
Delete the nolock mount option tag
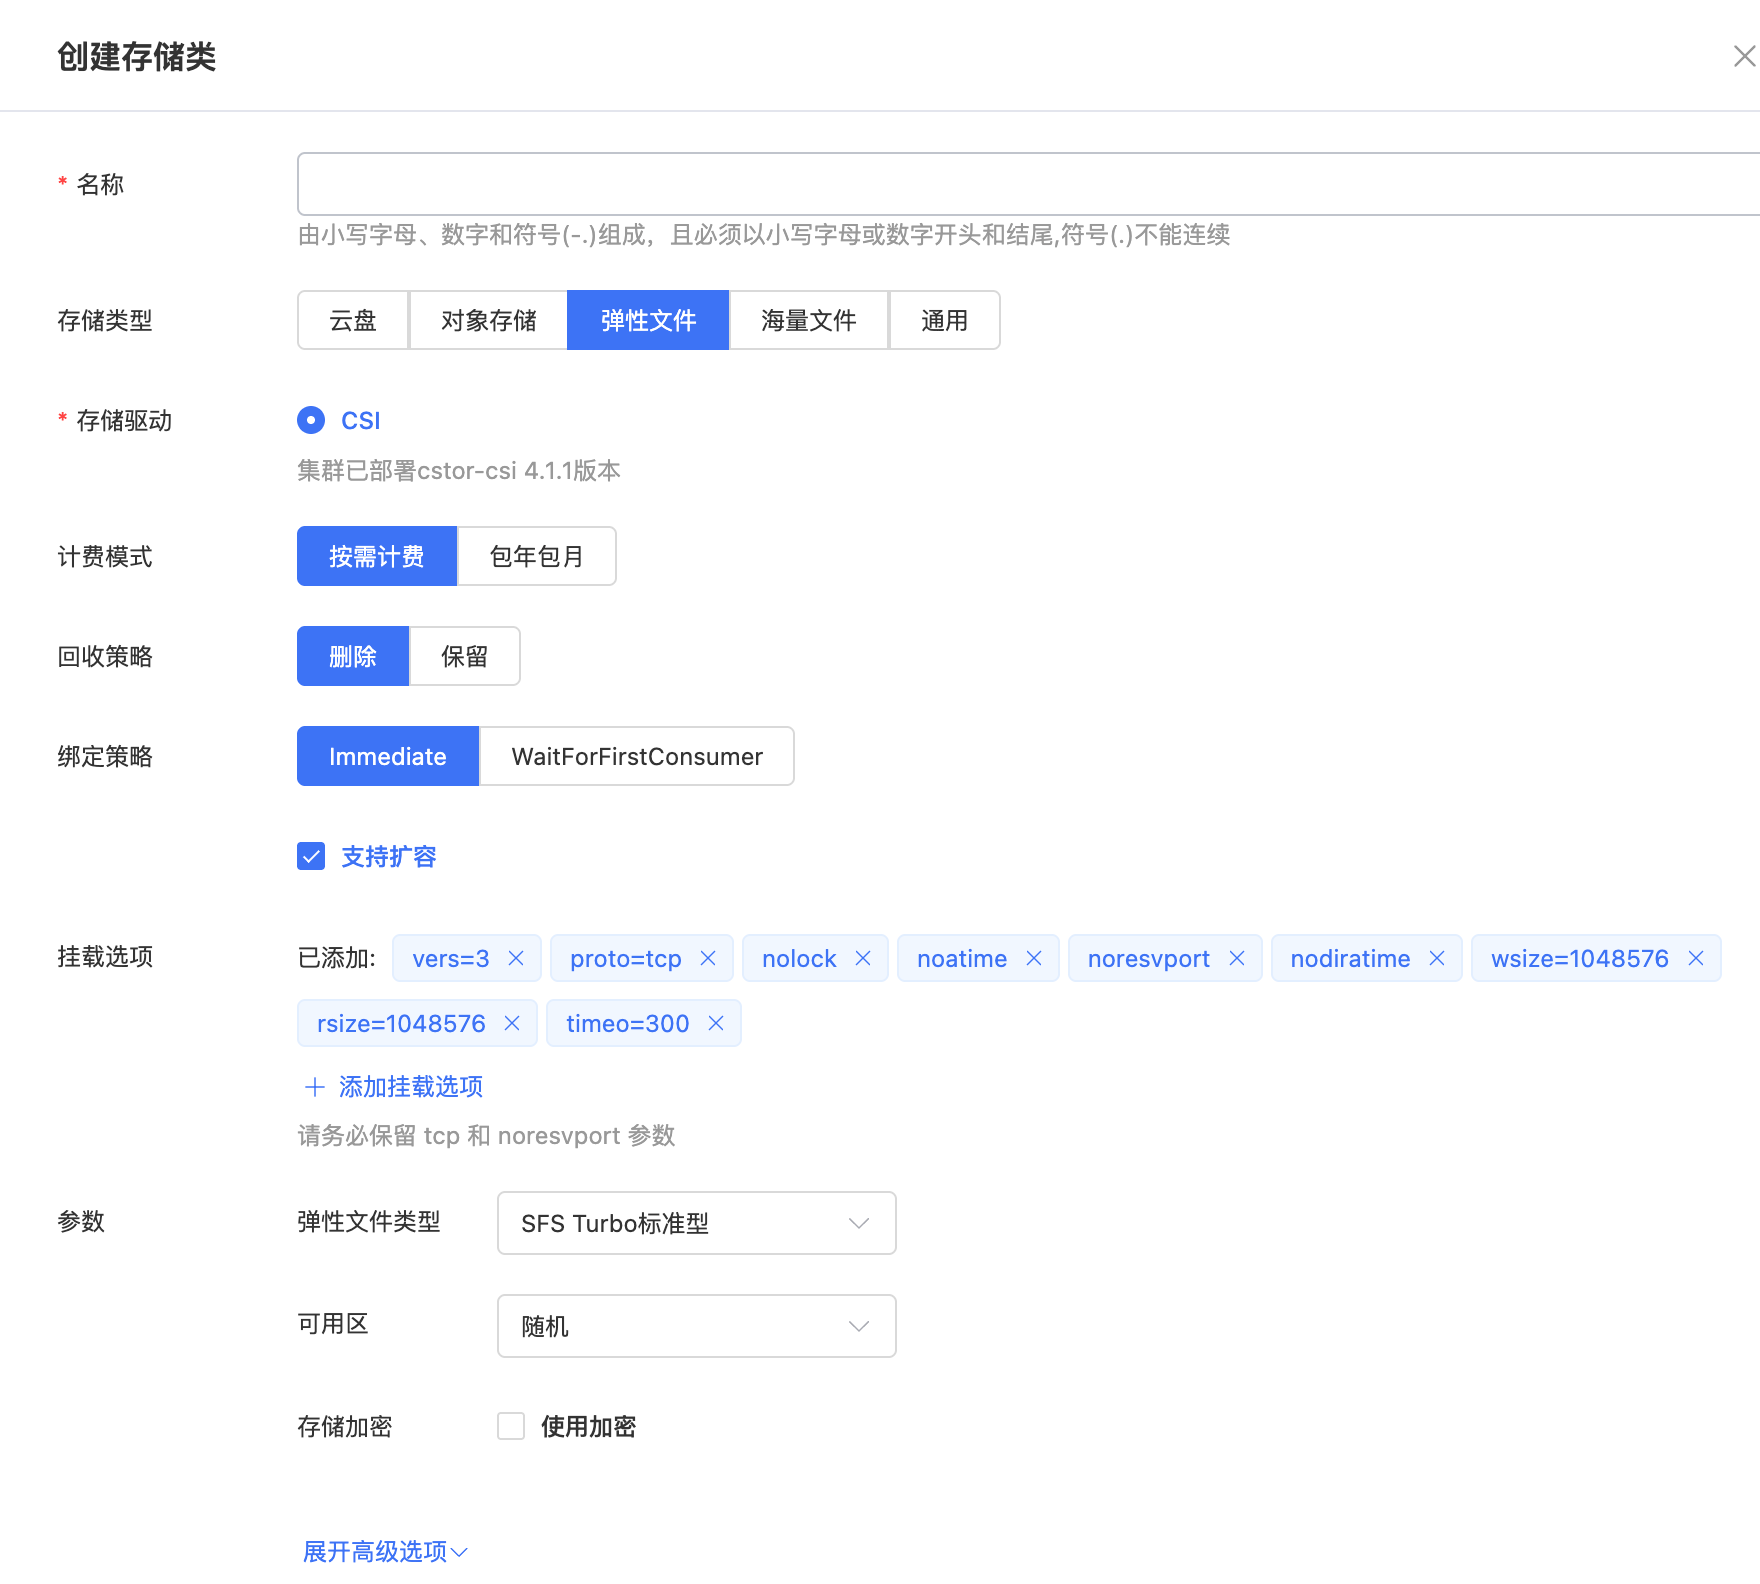click(863, 958)
